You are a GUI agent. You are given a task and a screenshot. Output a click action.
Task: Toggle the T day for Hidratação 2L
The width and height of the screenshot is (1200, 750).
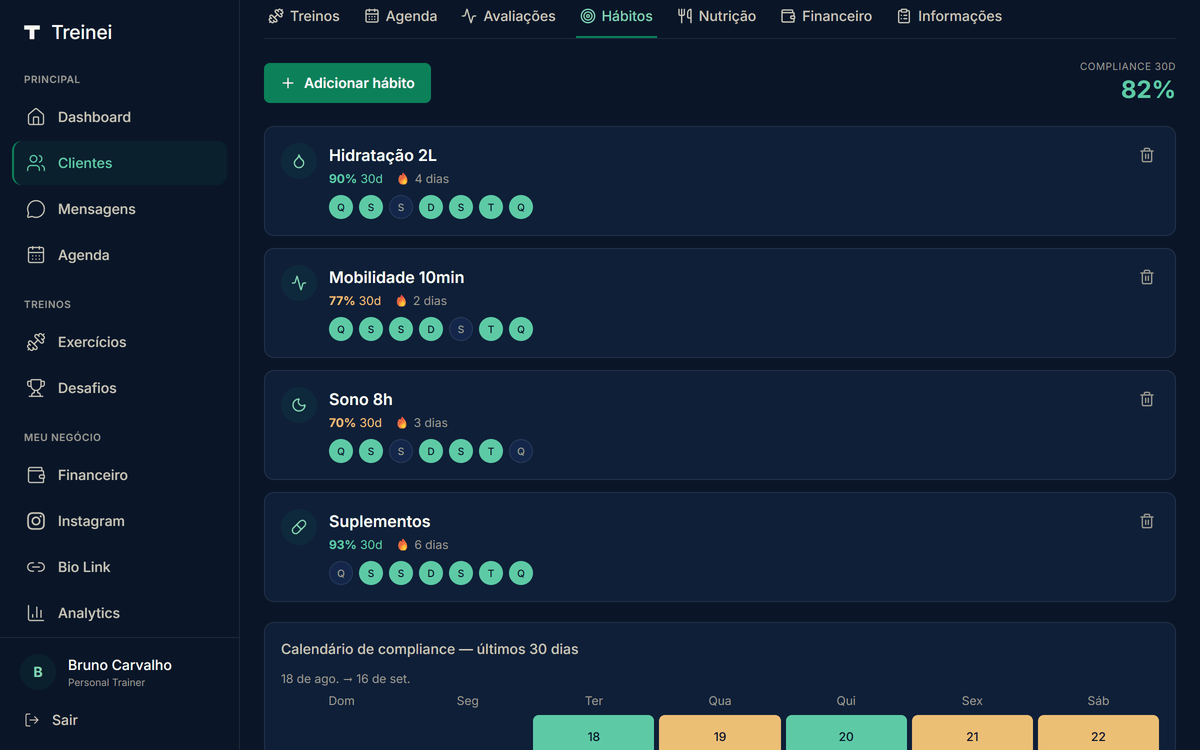click(x=491, y=207)
